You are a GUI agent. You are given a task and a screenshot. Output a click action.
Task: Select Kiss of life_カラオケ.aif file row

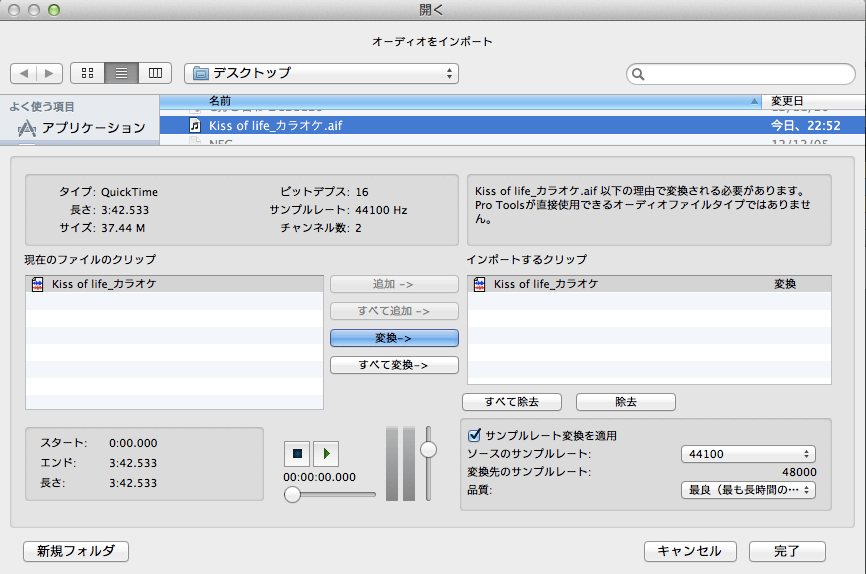513,125
